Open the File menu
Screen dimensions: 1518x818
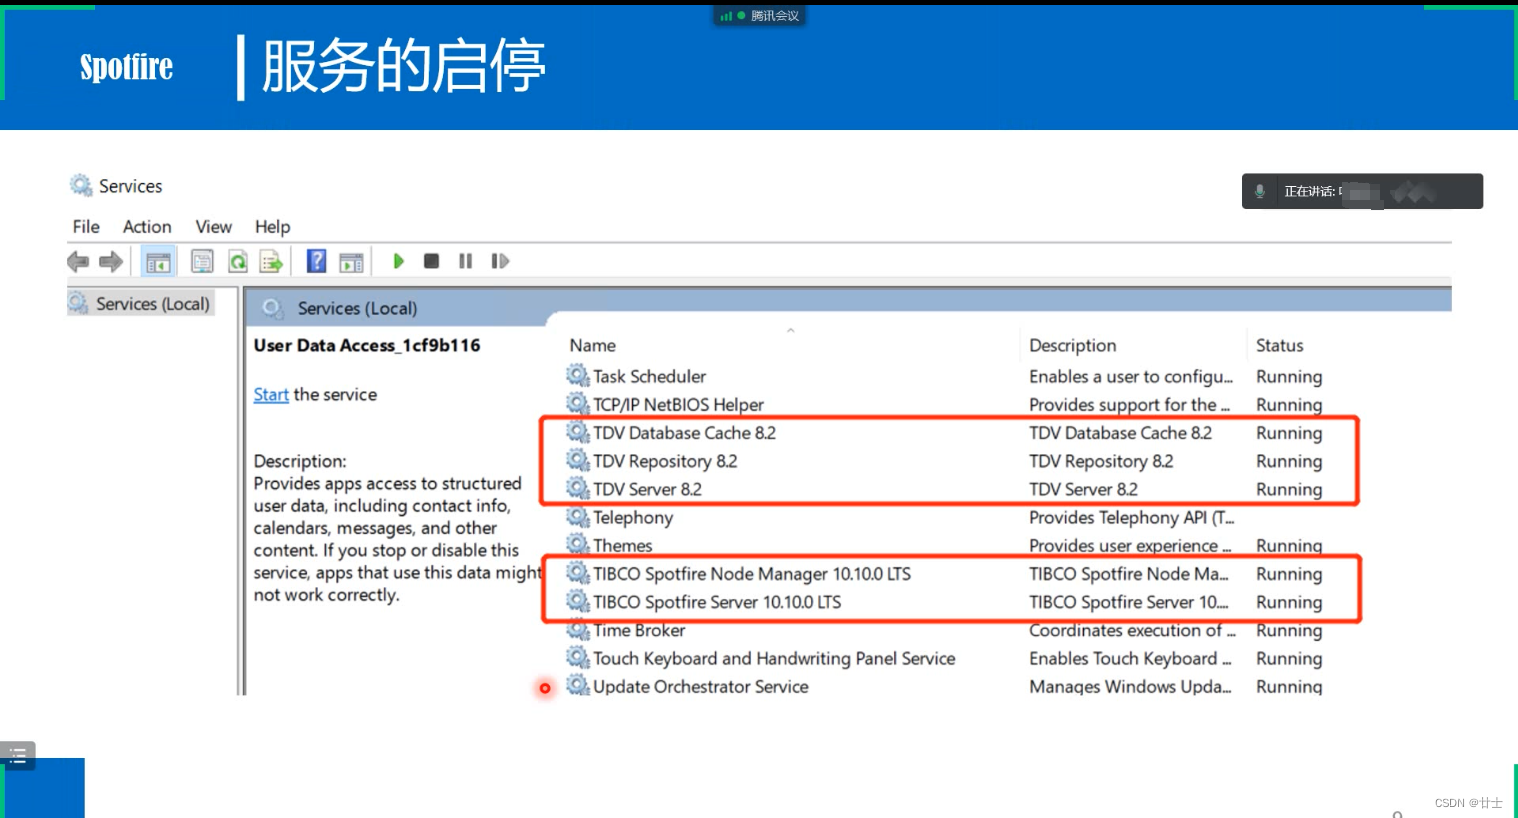[x=86, y=227]
